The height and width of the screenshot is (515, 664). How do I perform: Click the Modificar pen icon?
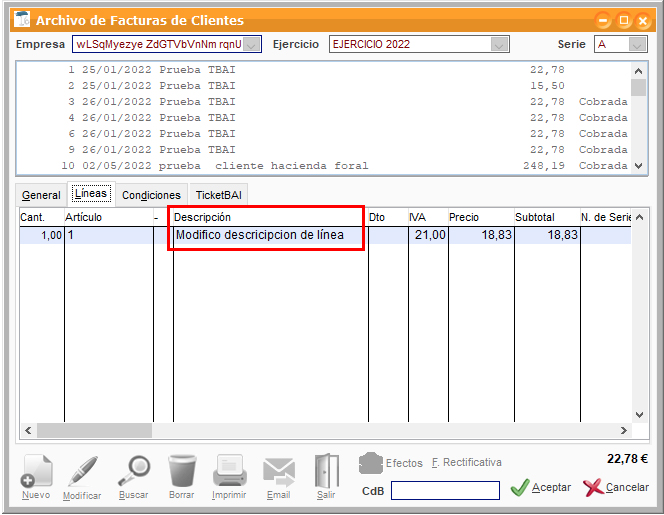coord(82,471)
